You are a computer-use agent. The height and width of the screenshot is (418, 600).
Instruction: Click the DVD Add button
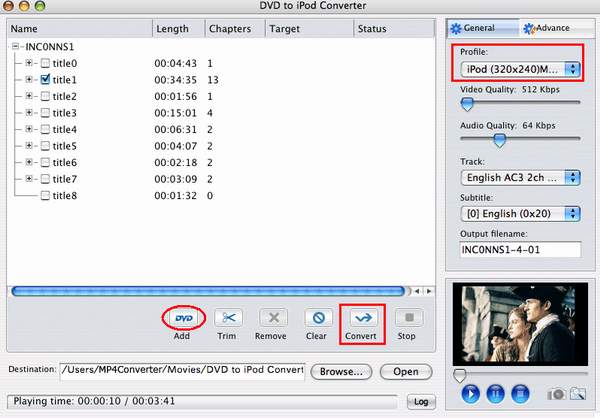pyautogui.click(x=184, y=318)
